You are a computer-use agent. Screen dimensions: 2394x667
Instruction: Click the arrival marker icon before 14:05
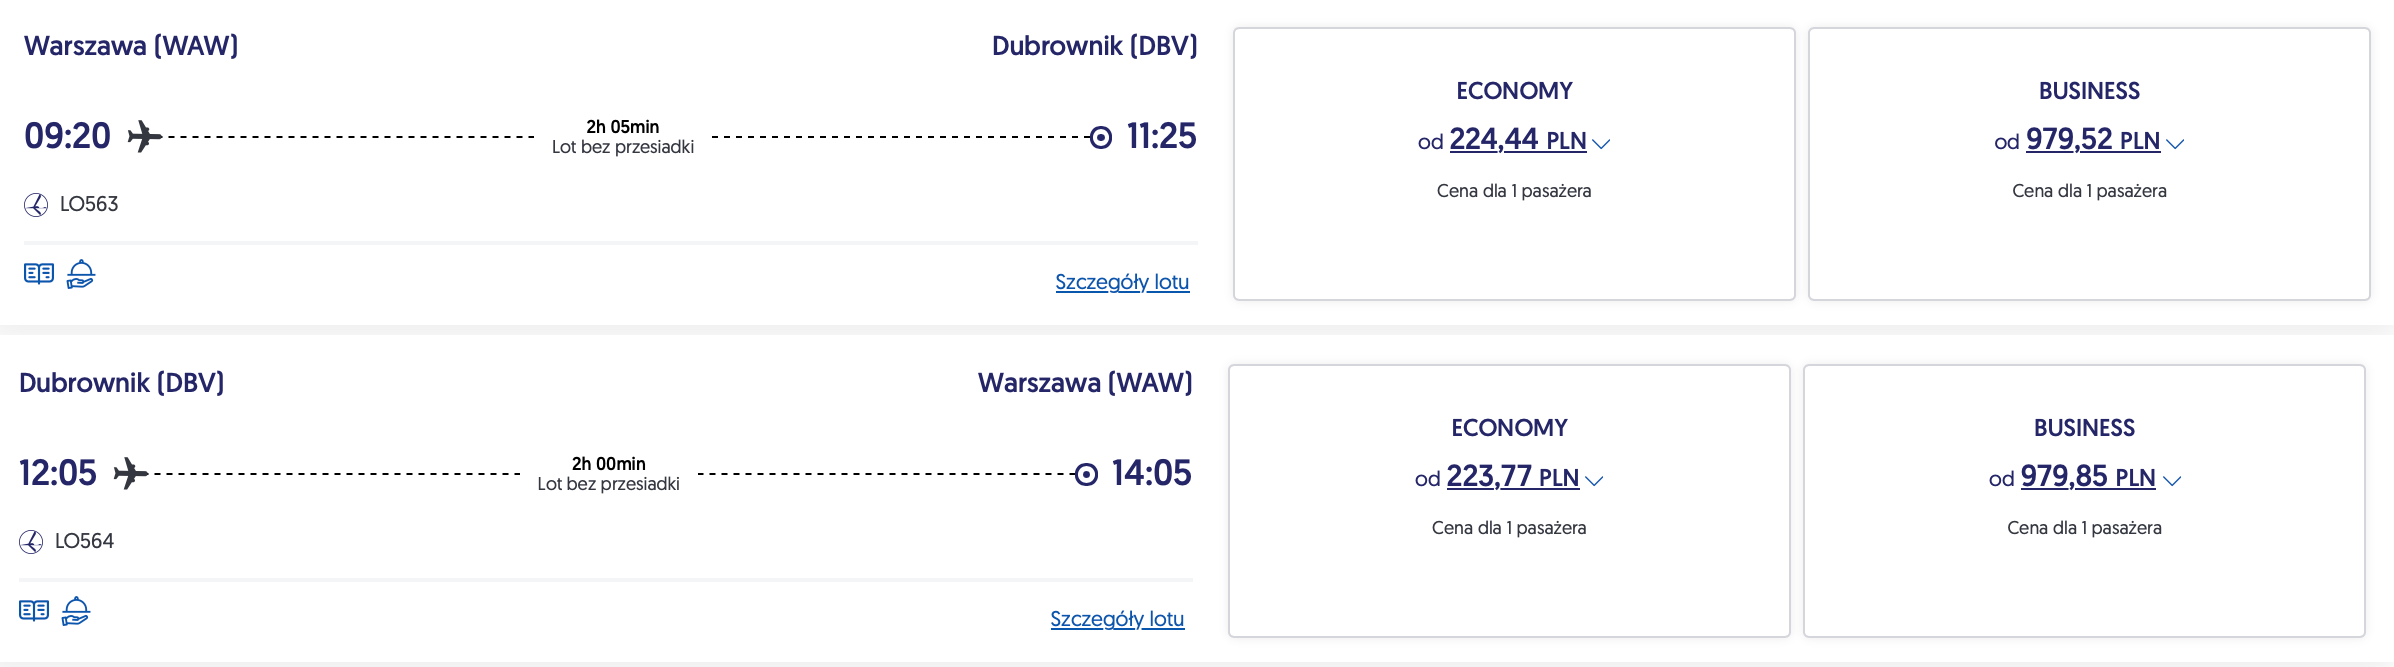(1086, 474)
